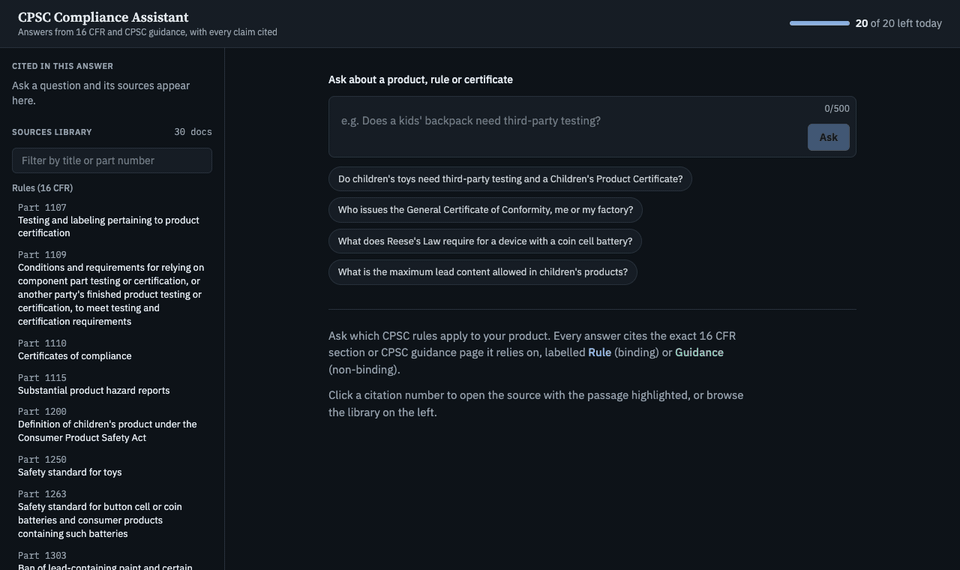Click the '20 of 20 left today' counter

(x=898, y=23)
